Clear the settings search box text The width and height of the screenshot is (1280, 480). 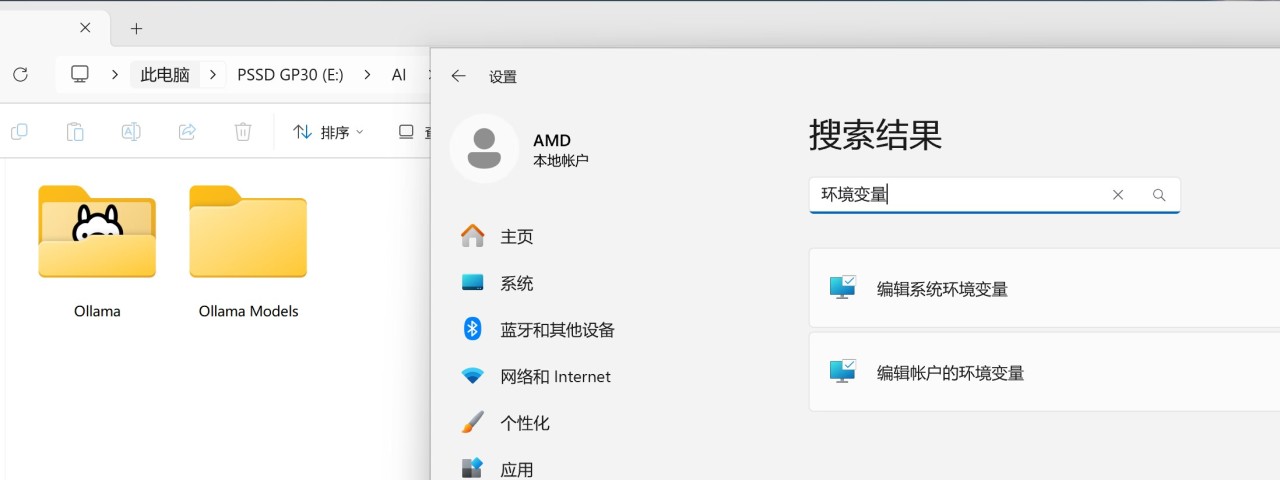tap(1118, 195)
